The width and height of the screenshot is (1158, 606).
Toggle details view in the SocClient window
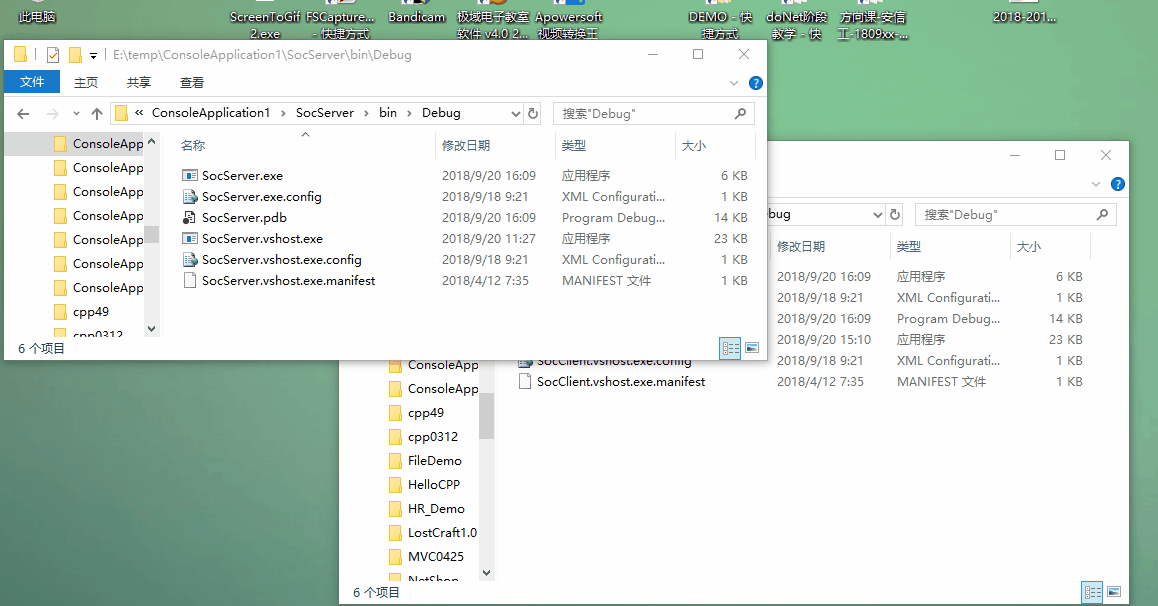coord(1092,592)
